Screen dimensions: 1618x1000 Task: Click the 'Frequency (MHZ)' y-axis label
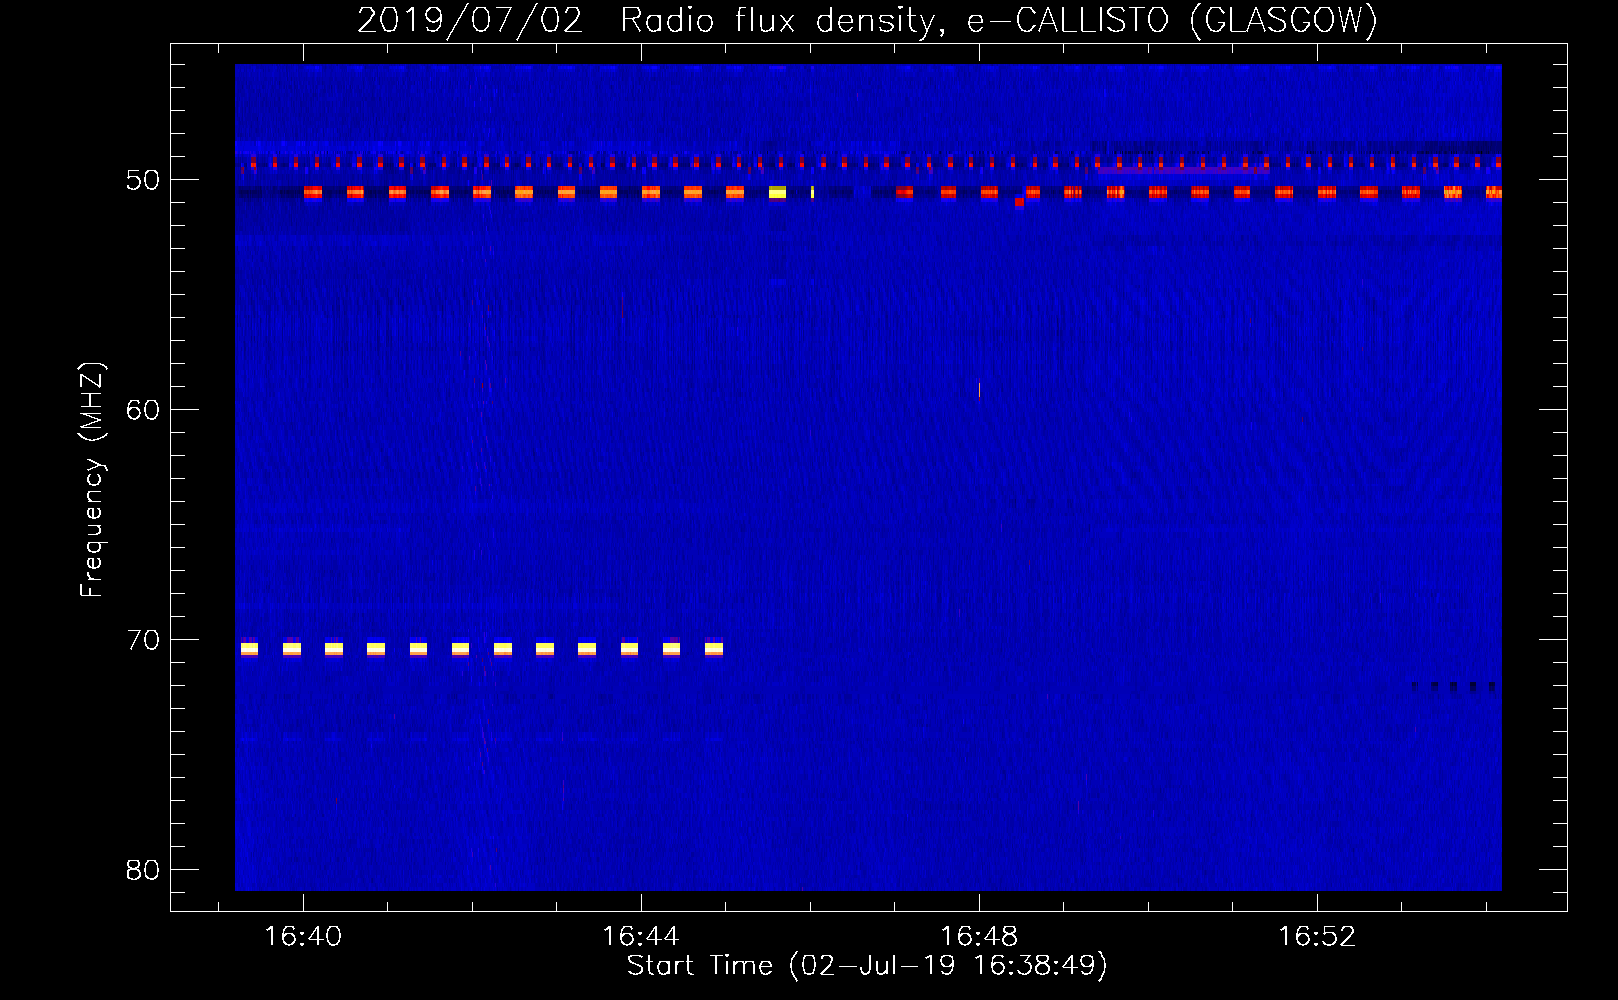pyautogui.click(x=92, y=480)
